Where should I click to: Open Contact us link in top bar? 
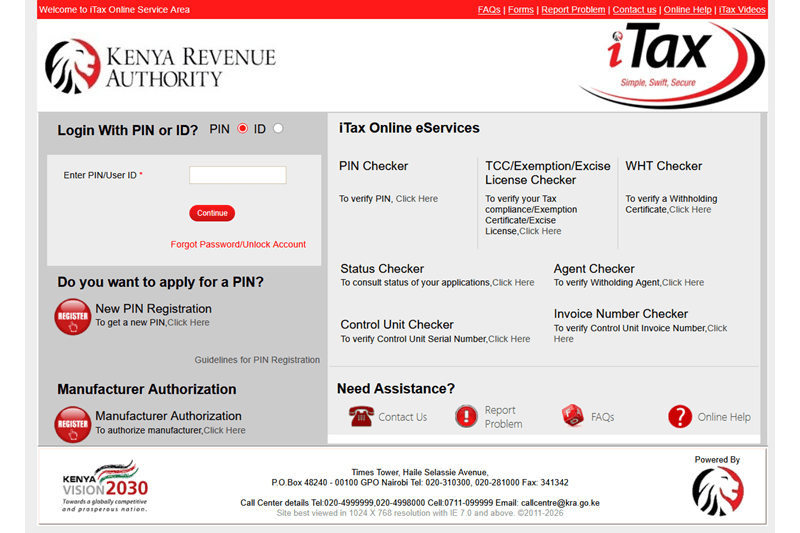[634, 10]
